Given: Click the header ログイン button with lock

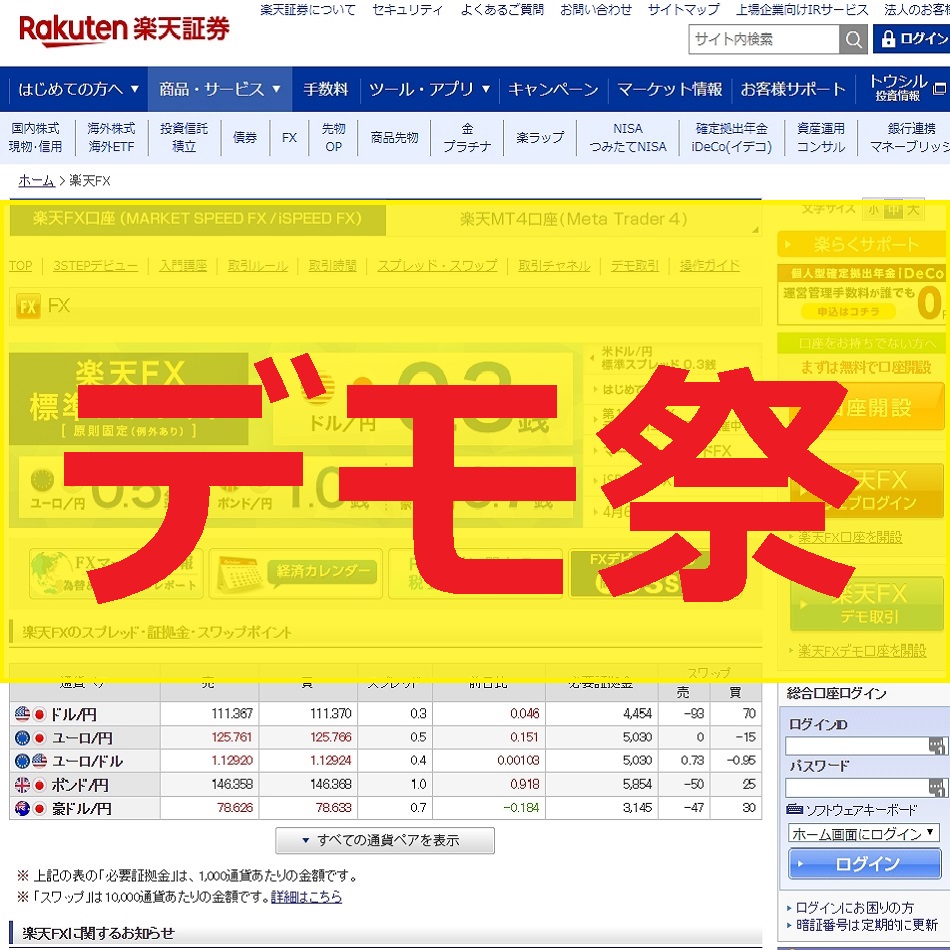Looking at the screenshot, I should [x=912, y=39].
